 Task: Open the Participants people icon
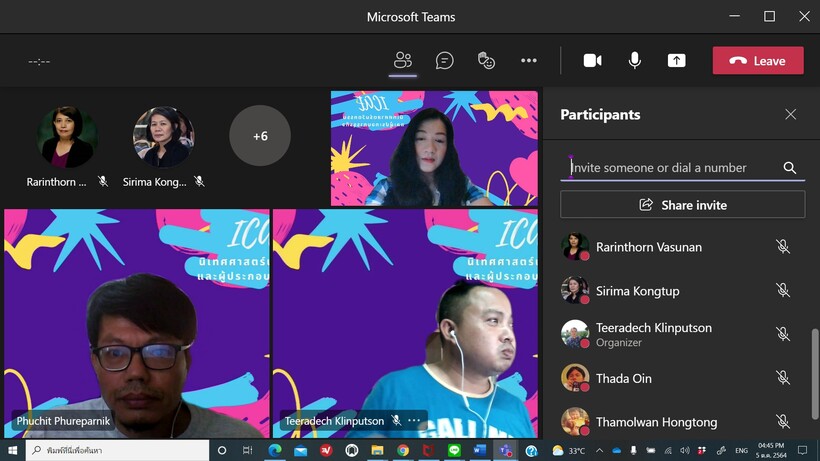pos(403,60)
